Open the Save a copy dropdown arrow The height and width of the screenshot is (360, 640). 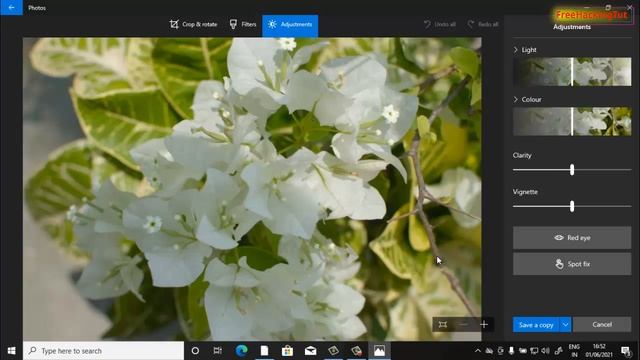pyautogui.click(x=565, y=325)
